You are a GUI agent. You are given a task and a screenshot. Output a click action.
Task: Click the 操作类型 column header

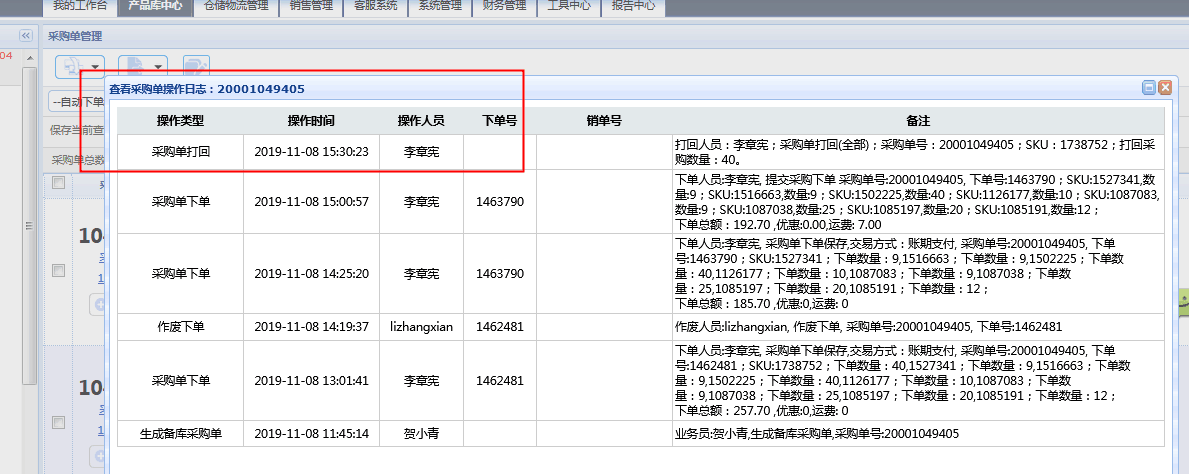(180, 121)
